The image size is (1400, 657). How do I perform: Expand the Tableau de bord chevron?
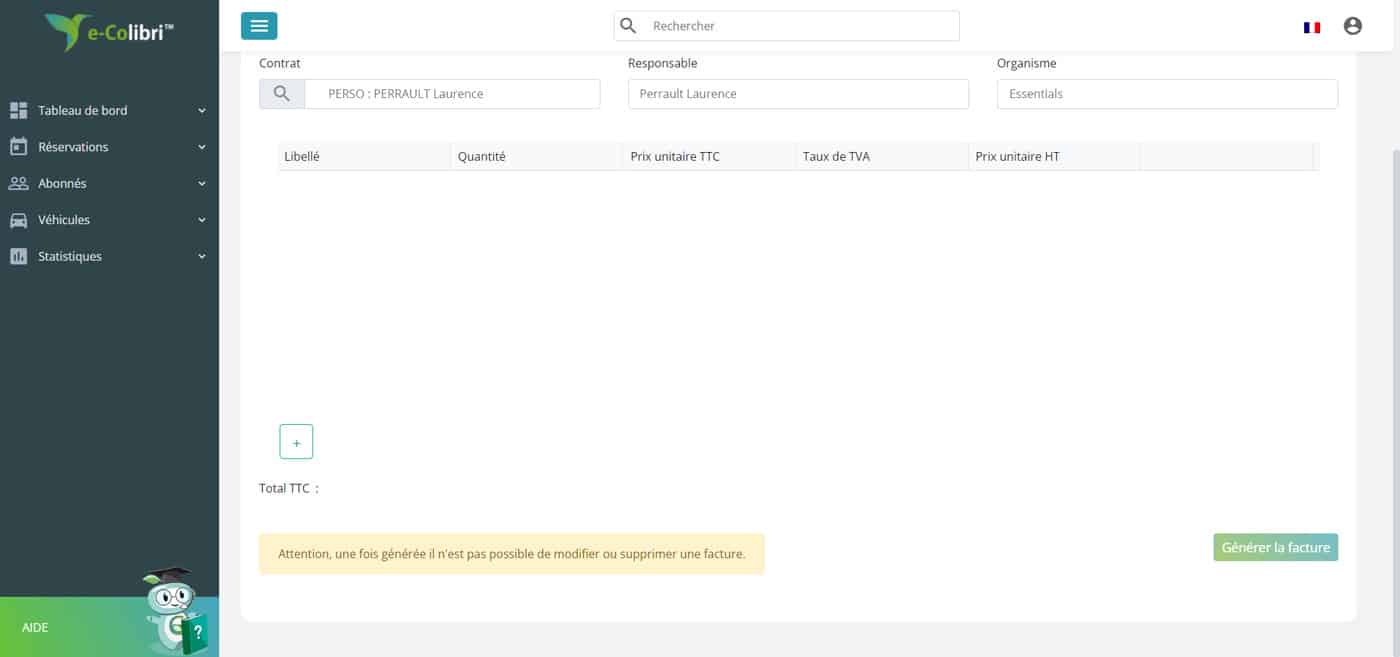[x=202, y=111]
